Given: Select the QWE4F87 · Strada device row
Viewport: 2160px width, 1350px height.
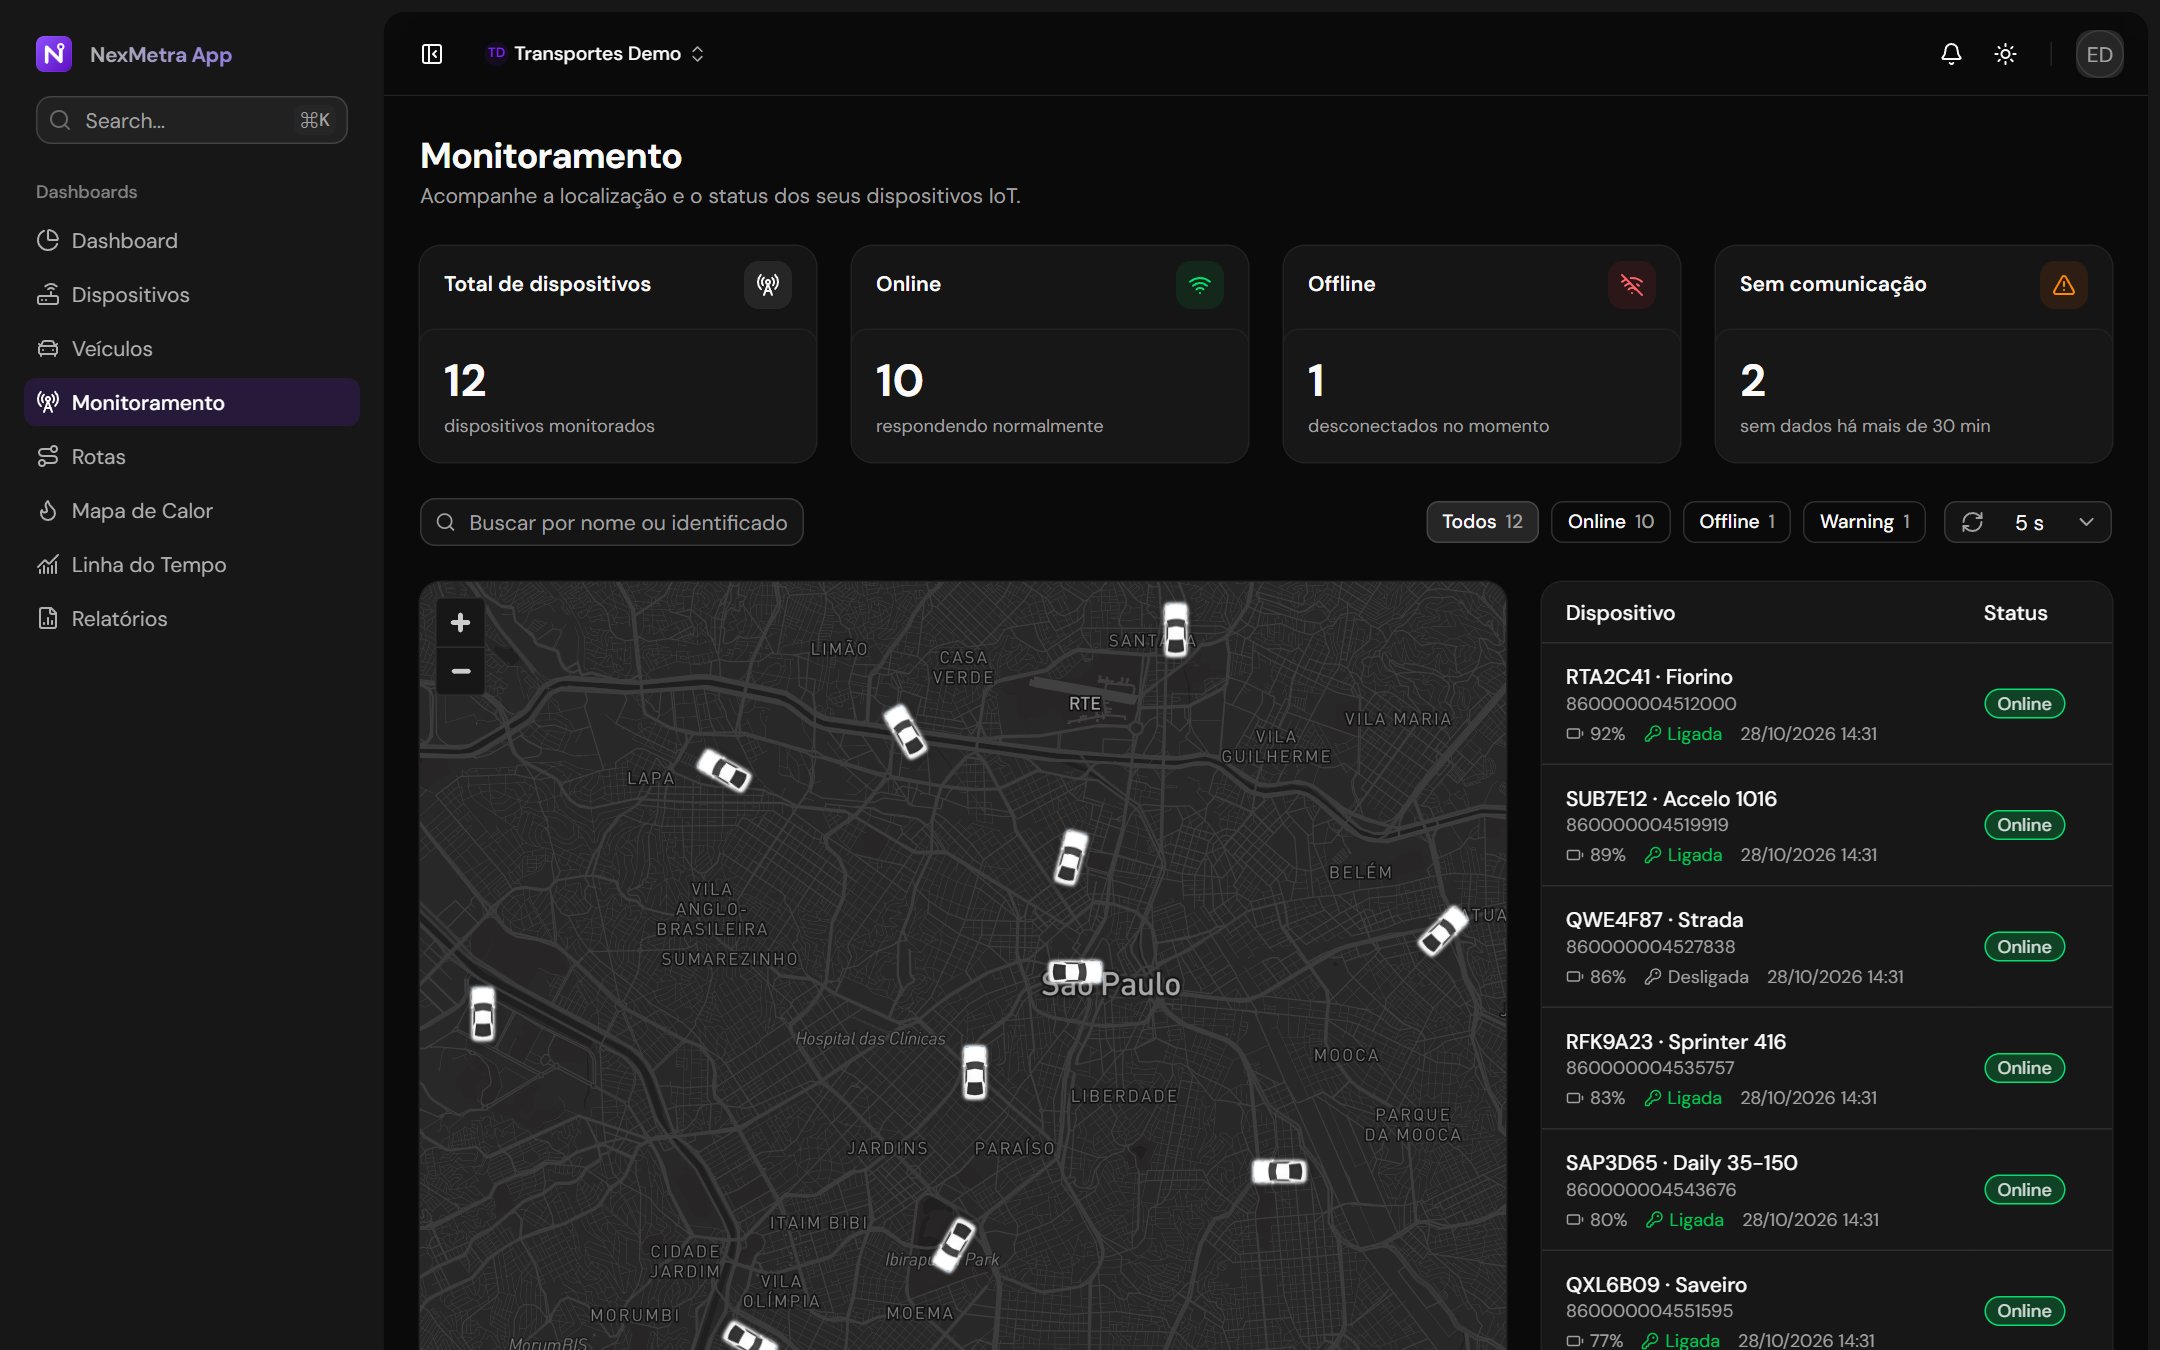Looking at the screenshot, I should point(1826,947).
